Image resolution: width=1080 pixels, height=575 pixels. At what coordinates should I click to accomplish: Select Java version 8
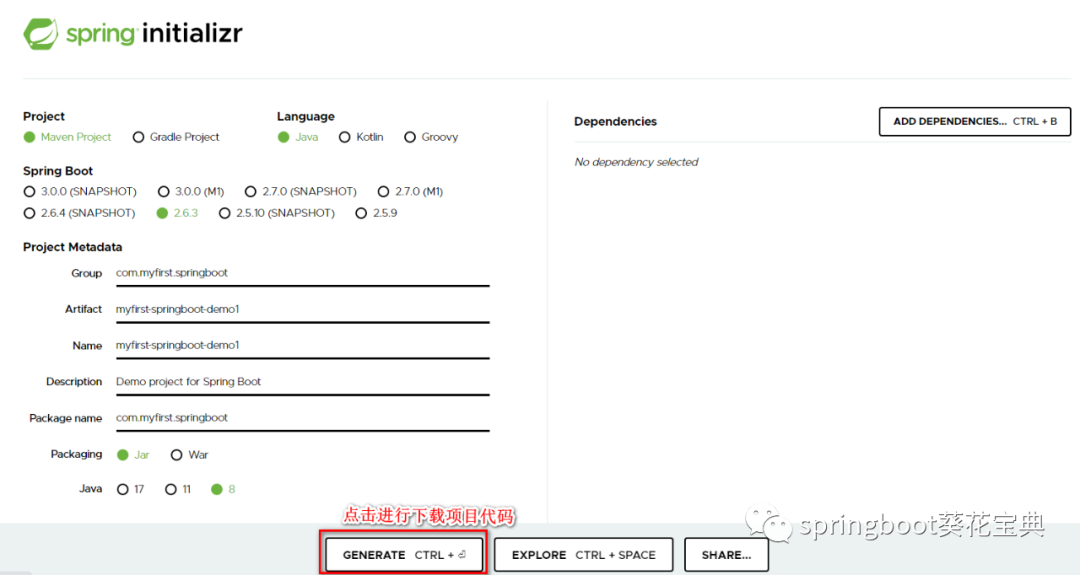pos(223,489)
